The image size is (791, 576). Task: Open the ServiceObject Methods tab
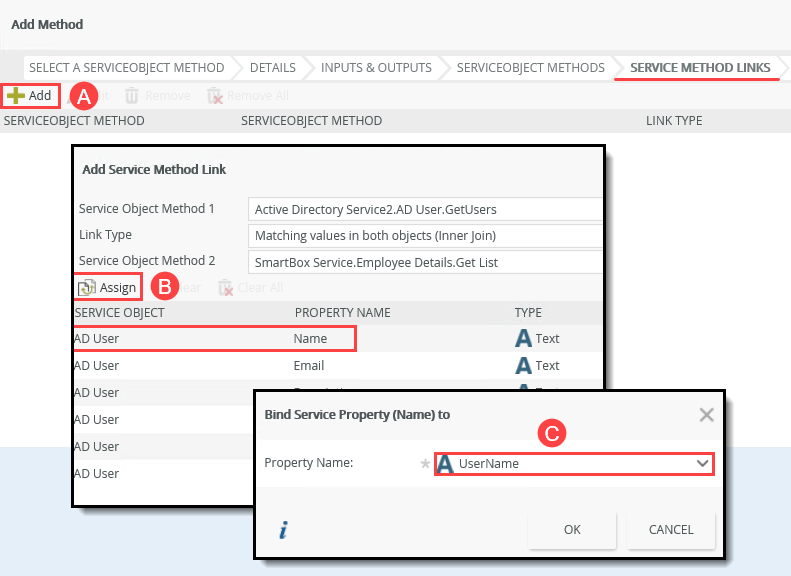click(x=530, y=68)
